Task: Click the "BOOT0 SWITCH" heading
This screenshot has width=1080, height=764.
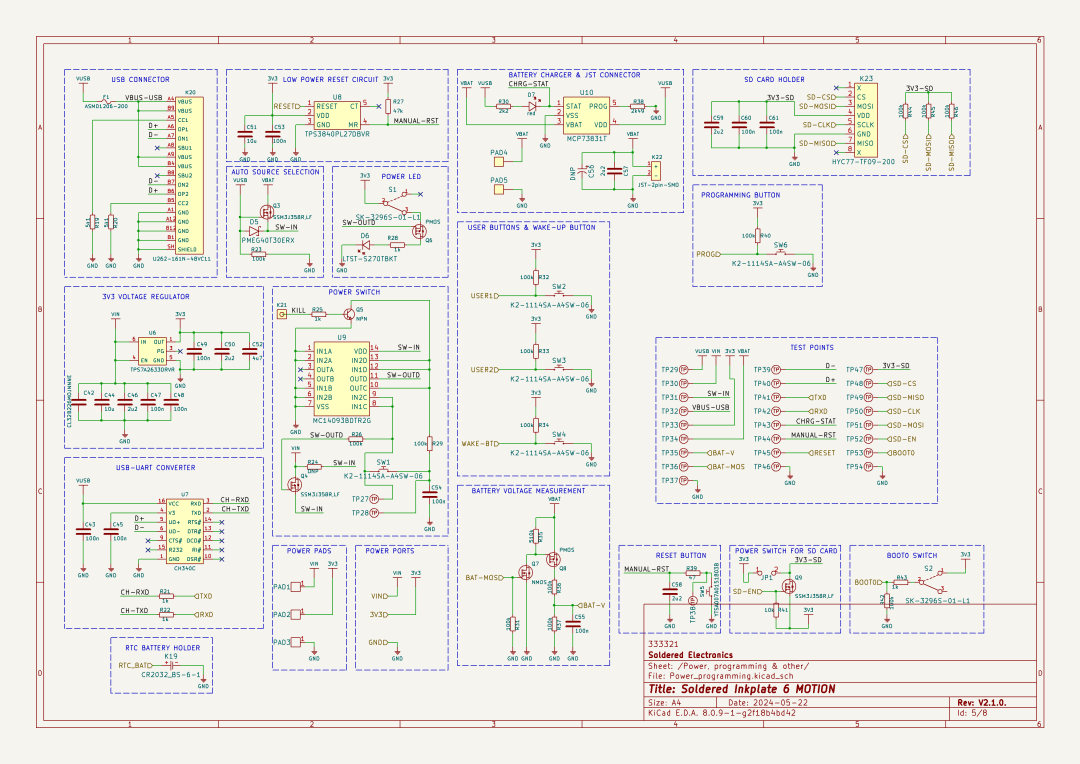Action: (912, 555)
